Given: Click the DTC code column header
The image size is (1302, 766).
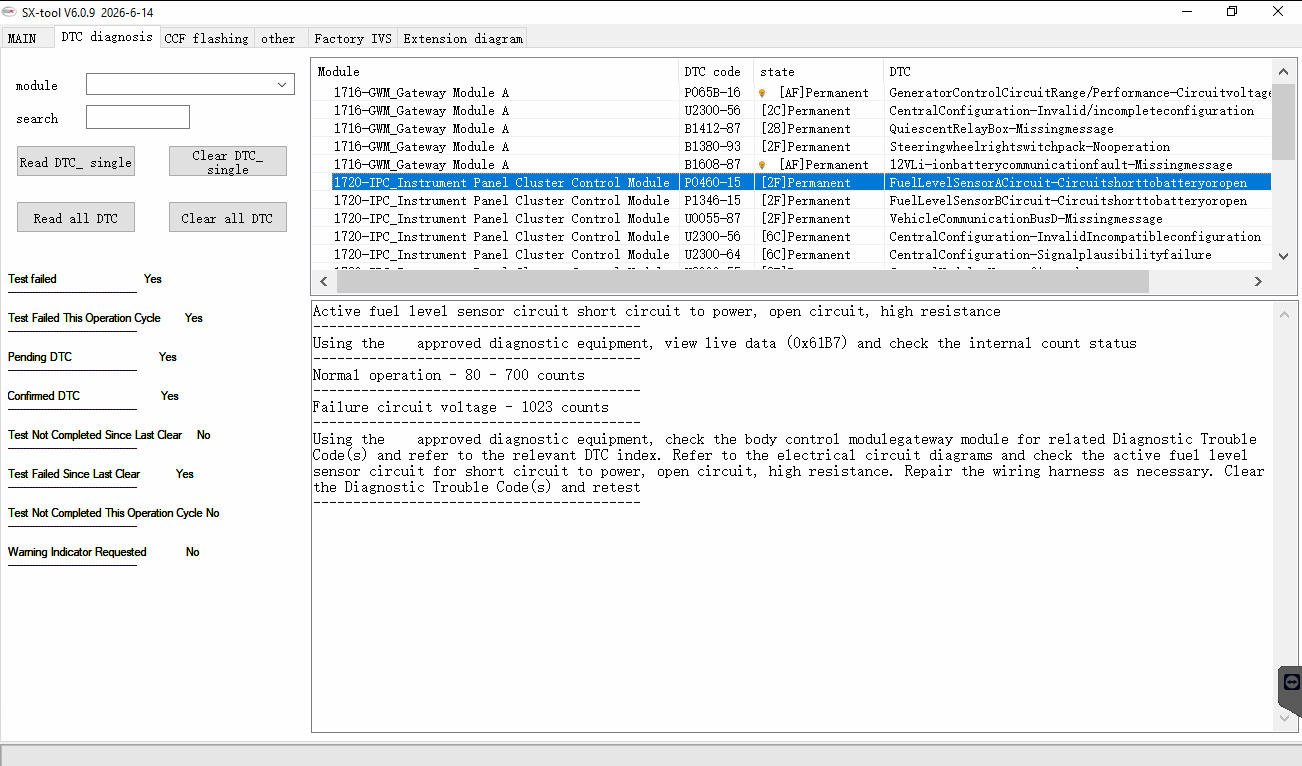Looking at the screenshot, I should point(716,72).
